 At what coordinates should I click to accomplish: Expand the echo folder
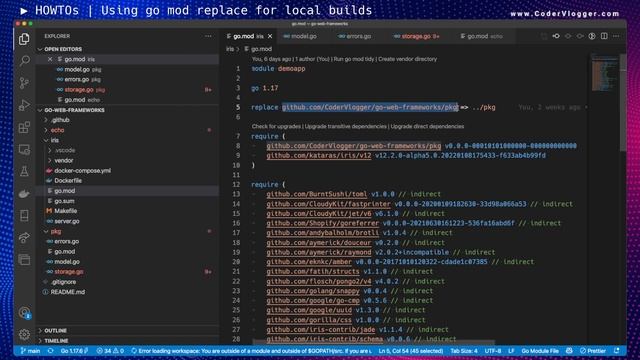click(x=57, y=130)
